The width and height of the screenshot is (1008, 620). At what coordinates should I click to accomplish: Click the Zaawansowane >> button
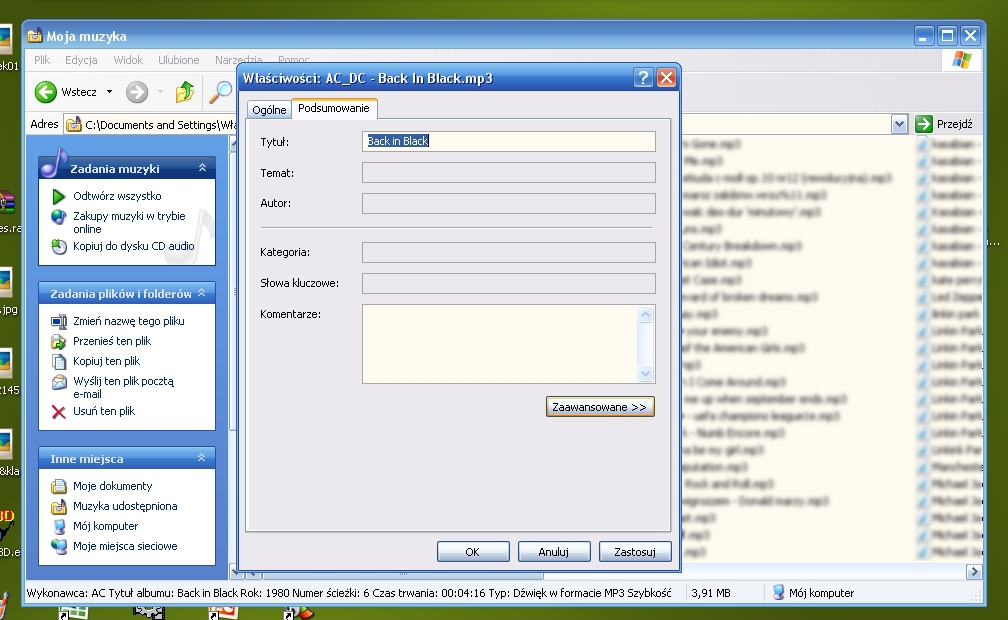600,407
